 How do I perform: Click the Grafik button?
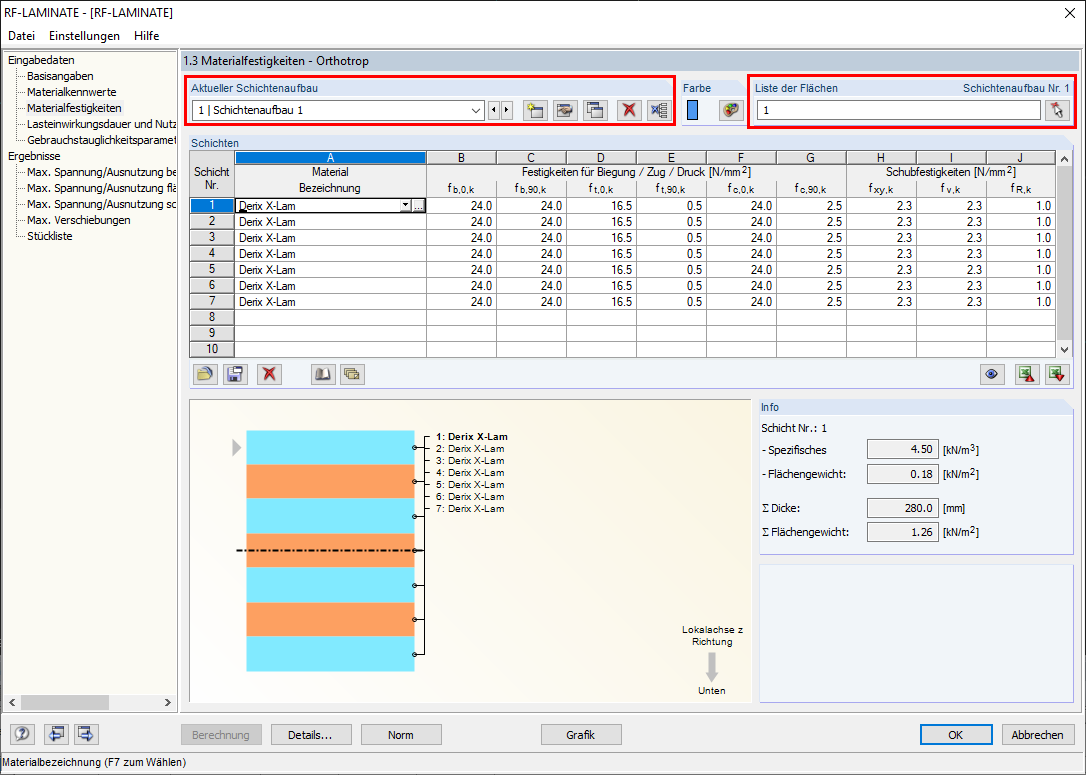581,735
